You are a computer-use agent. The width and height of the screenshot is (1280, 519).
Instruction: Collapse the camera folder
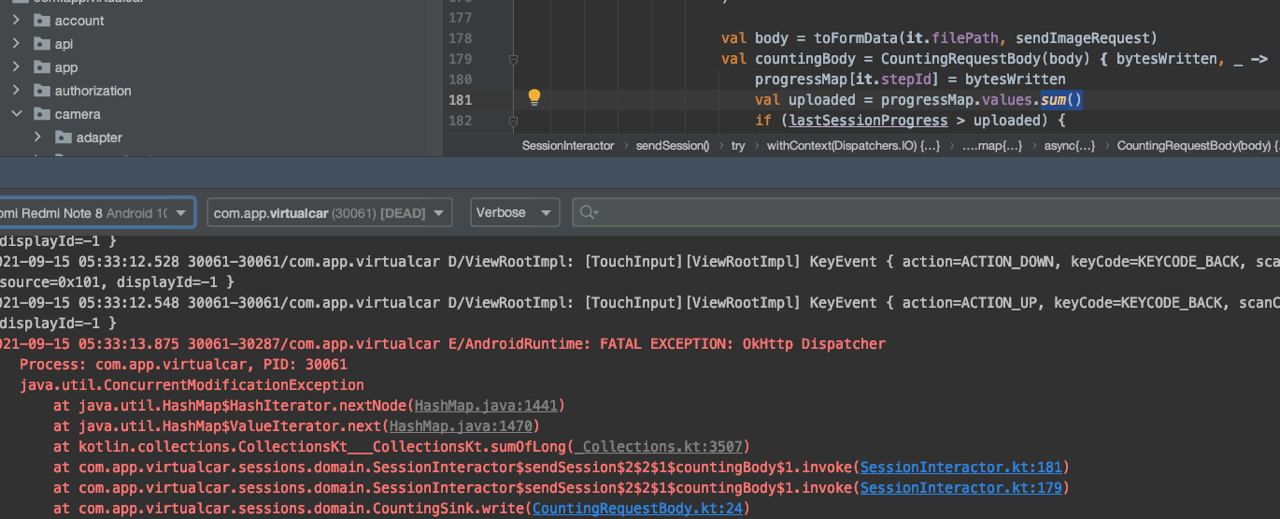[x=16, y=114]
